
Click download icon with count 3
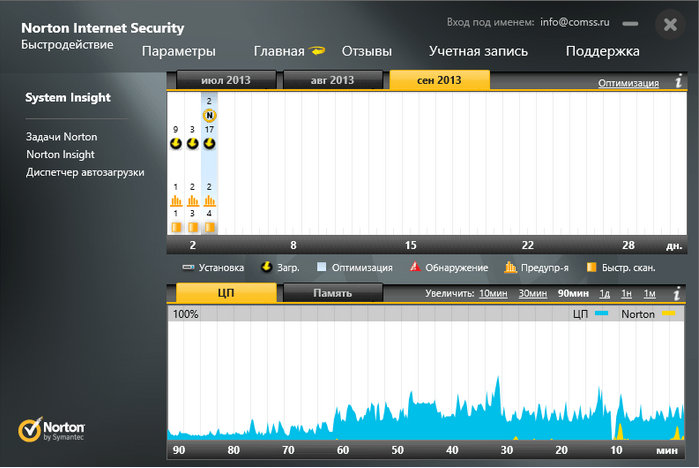coord(192,144)
